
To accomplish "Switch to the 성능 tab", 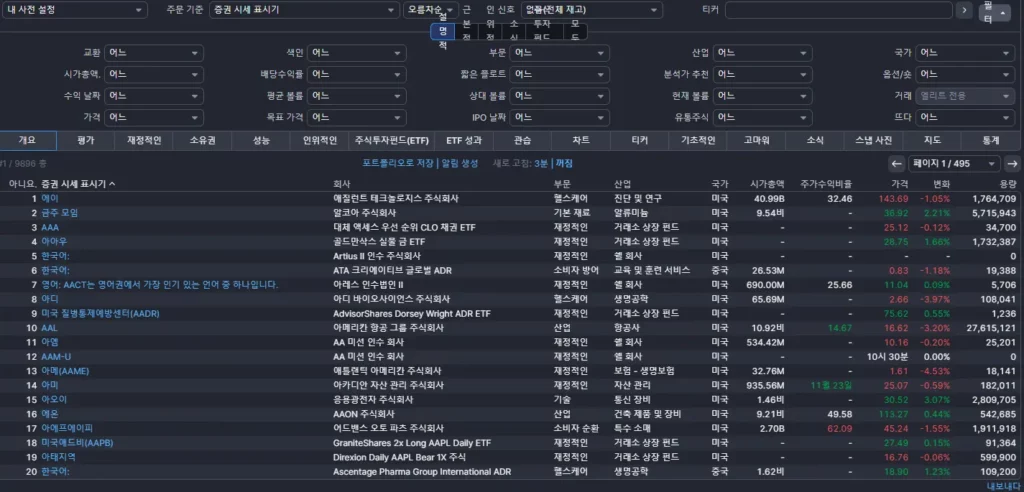I will pos(261,140).
